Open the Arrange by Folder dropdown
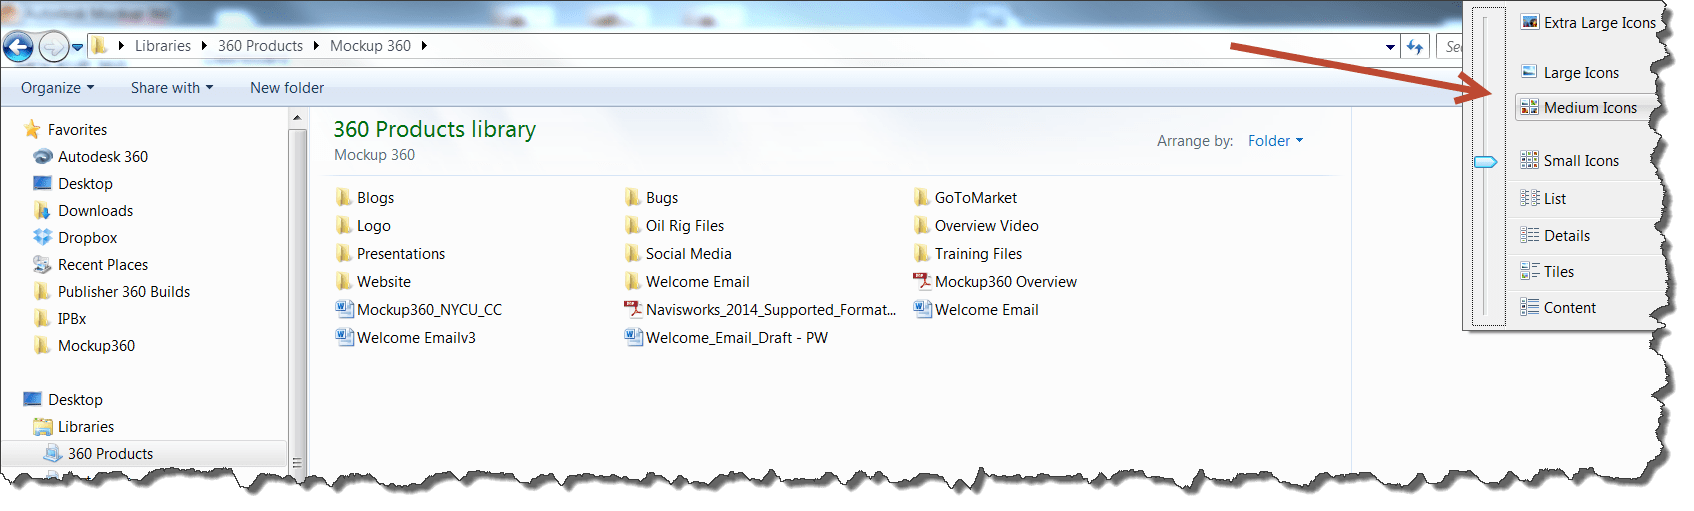Viewport: 1694px width, 511px height. click(x=1275, y=141)
